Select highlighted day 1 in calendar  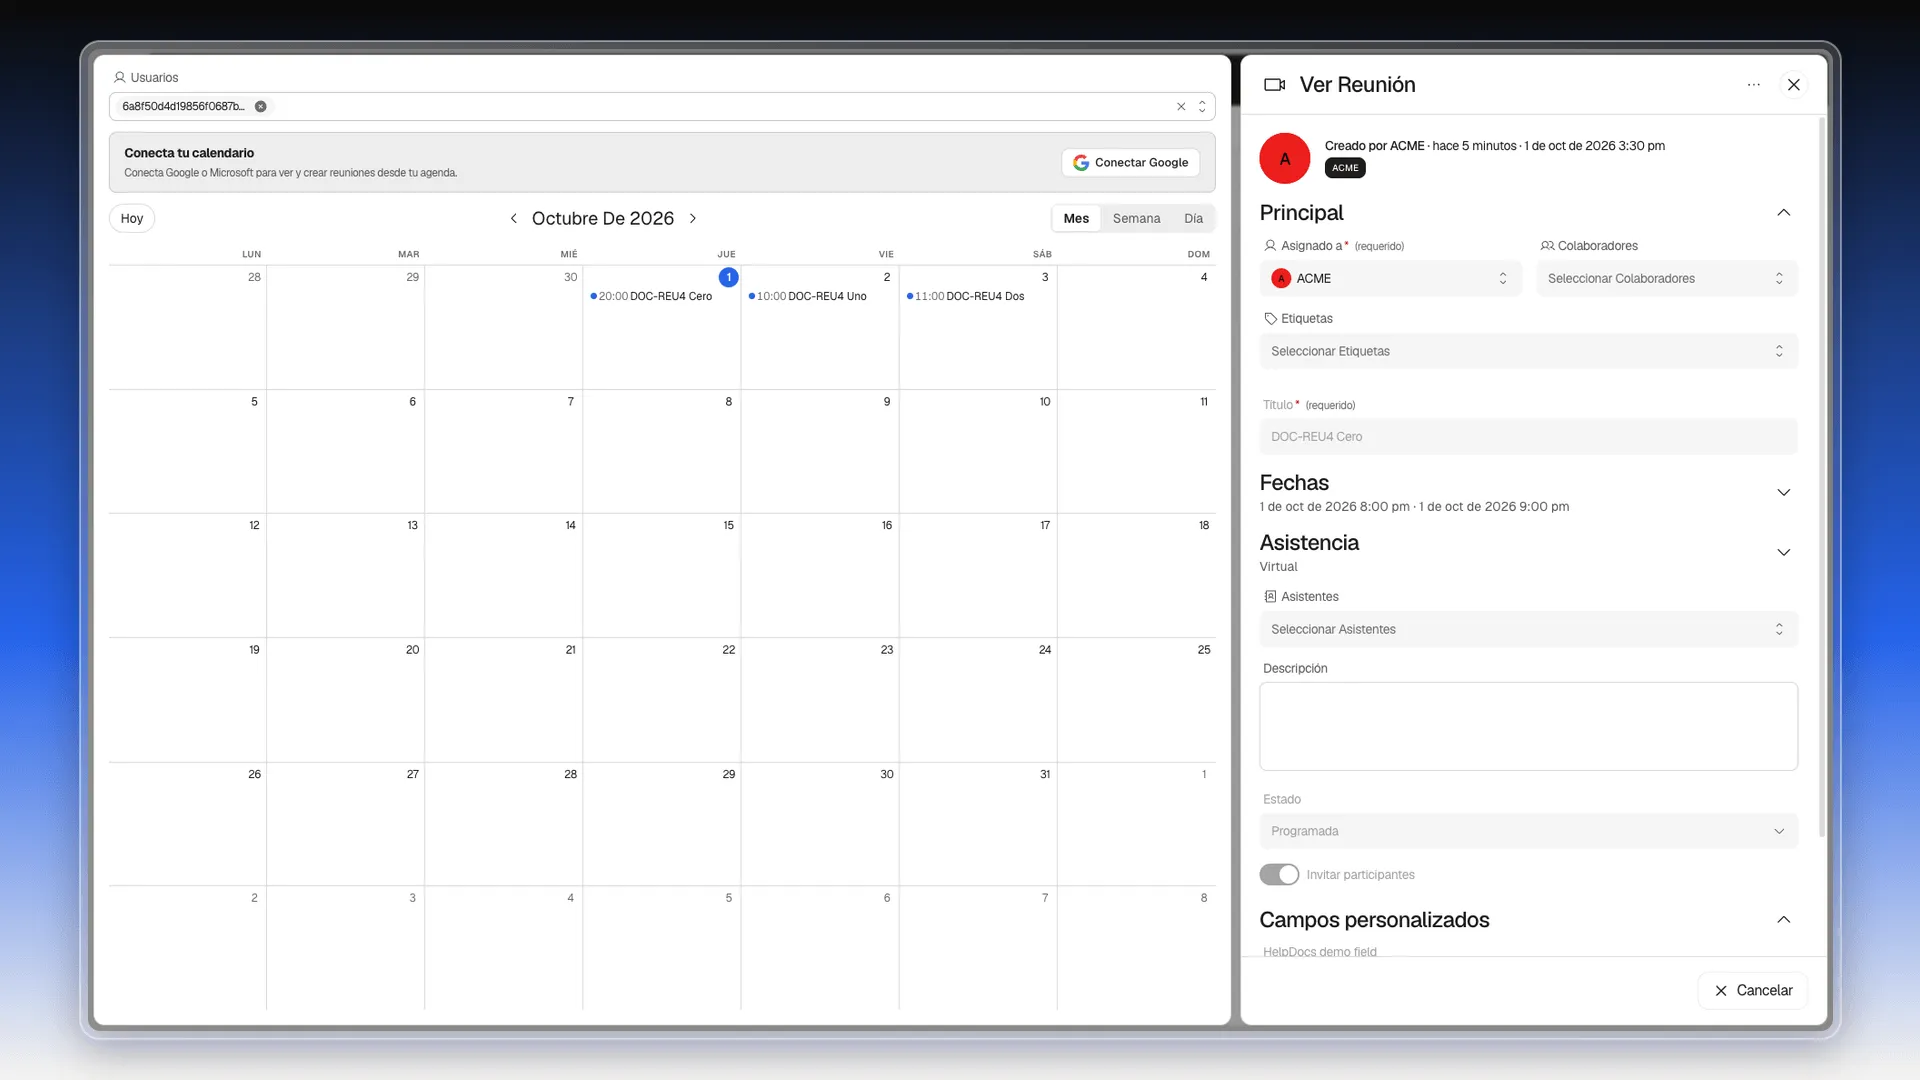point(728,277)
